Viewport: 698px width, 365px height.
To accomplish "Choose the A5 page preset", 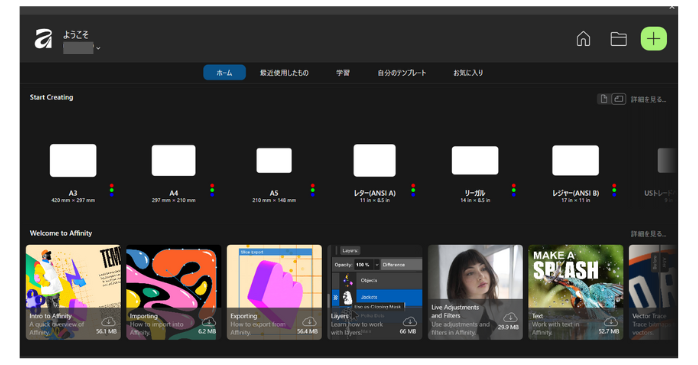I will [274, 160].
